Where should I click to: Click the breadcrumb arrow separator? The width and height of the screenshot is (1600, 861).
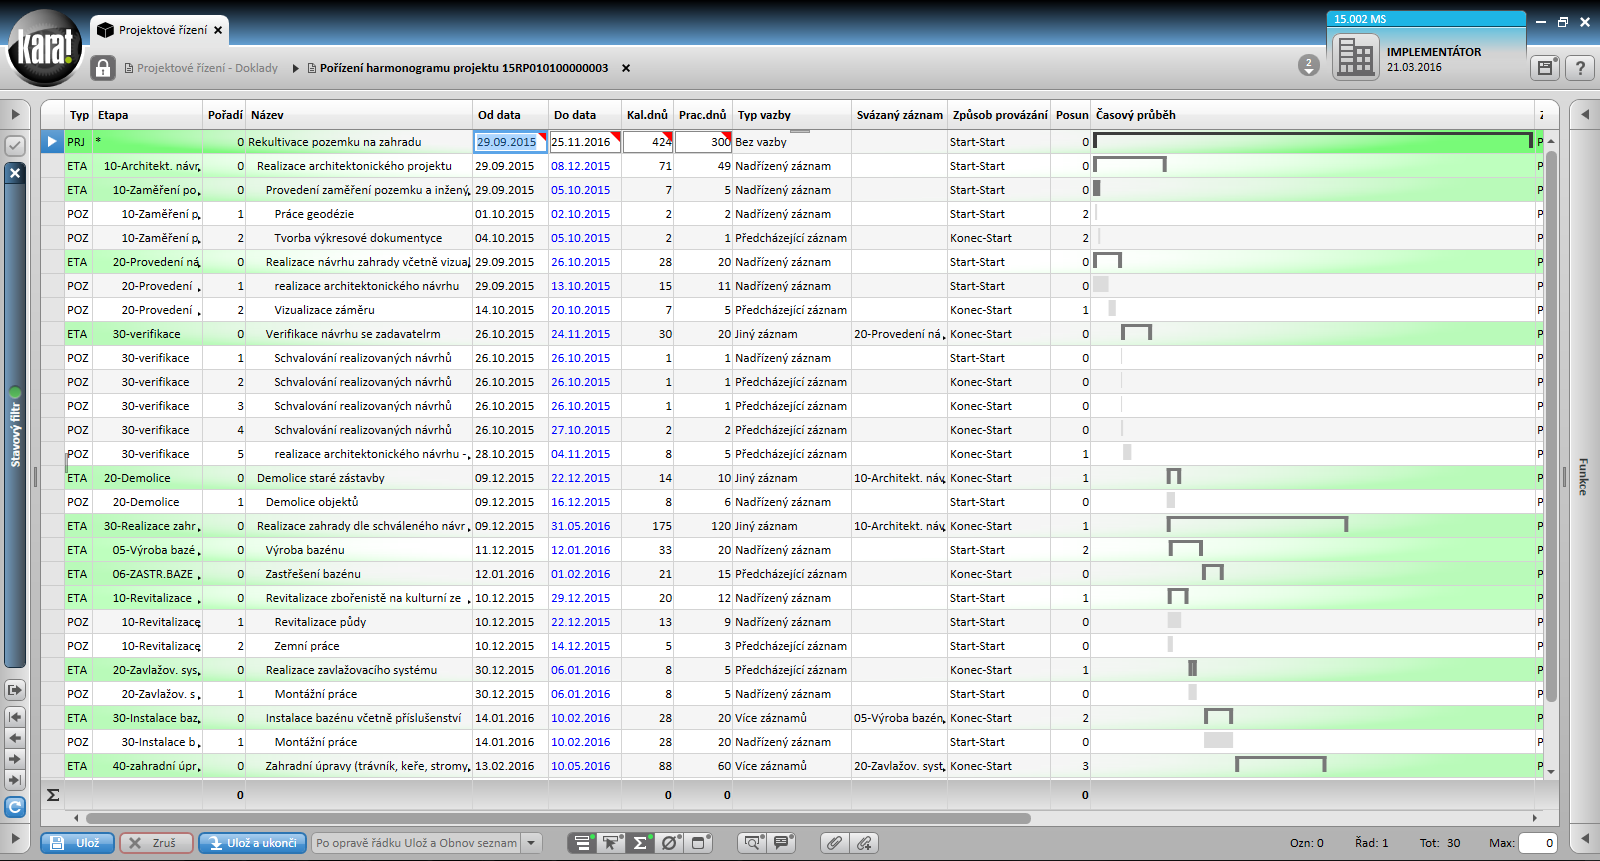click(295, 68)
